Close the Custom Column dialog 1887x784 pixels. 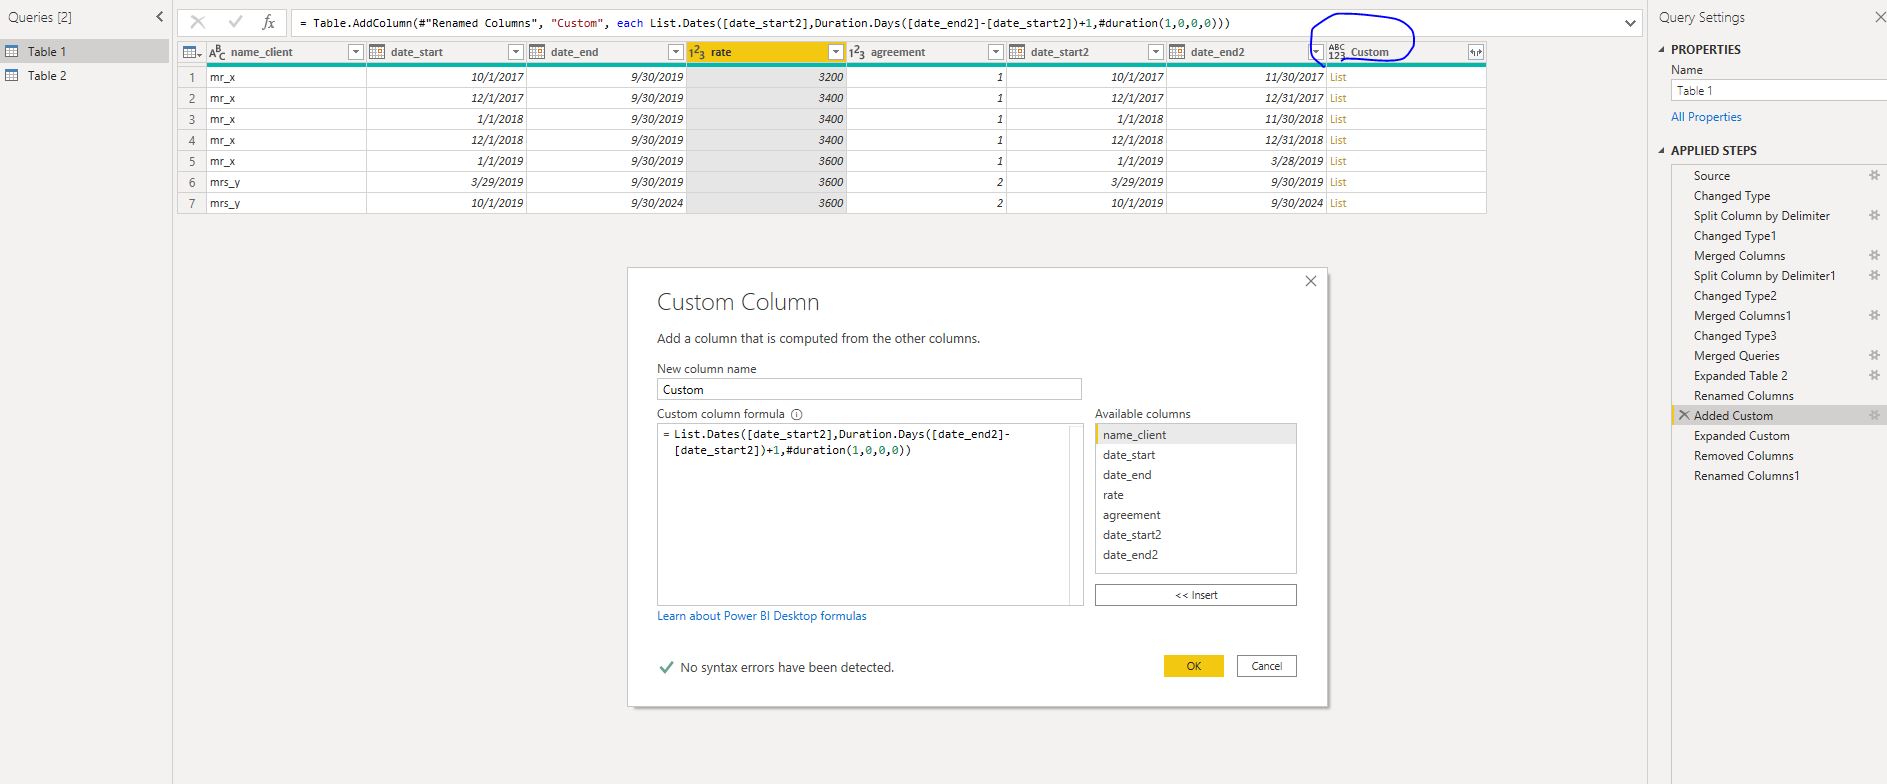[1311, 281]
